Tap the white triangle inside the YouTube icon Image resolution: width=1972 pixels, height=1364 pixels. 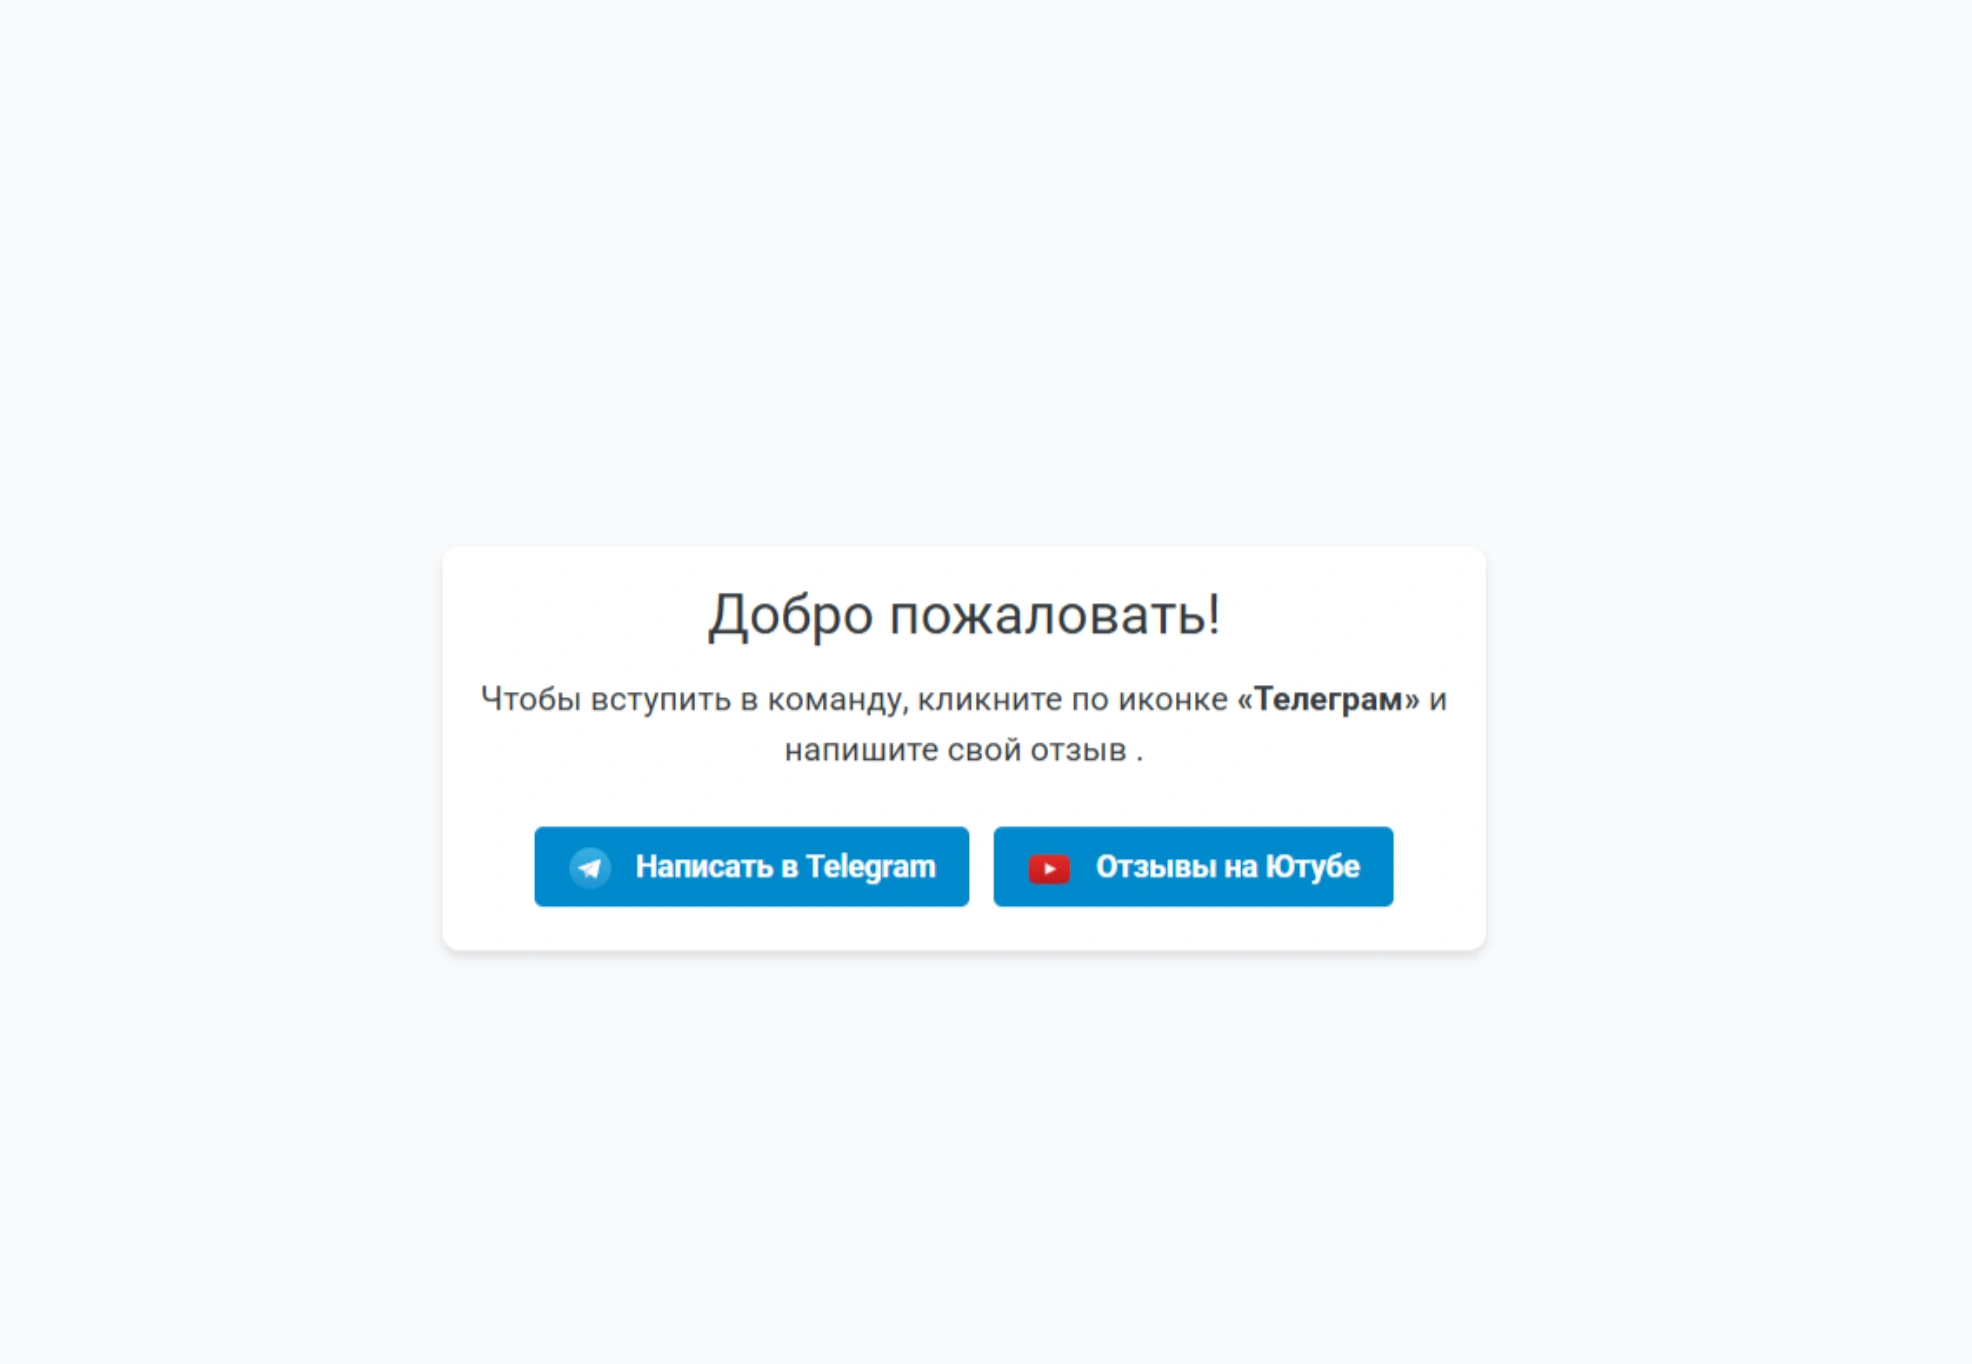pyautogui.click(x=1050, y=869)
